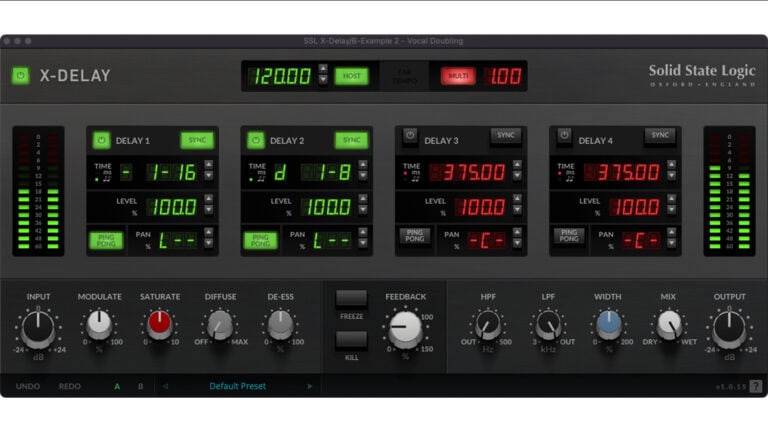Image resolution: width=768 pixels, height=432 pixels.
Task: Enable Ping Pong on Delay 3
Action: (x=414, y=236)
